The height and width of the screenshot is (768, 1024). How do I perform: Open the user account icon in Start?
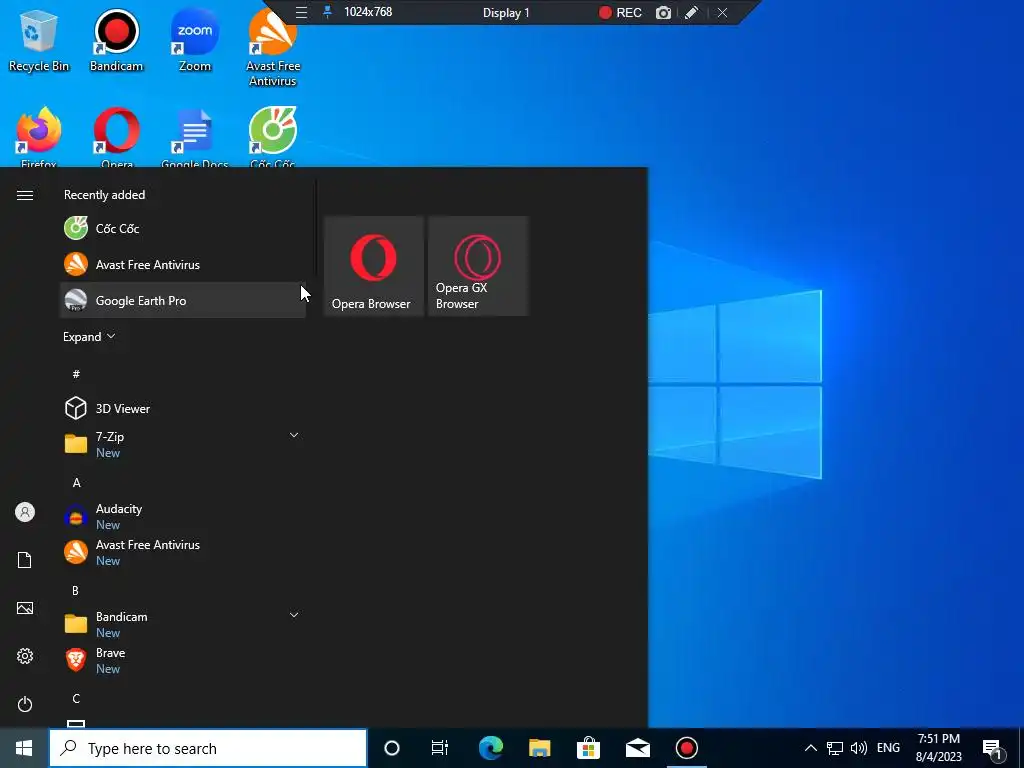[25, 512]
